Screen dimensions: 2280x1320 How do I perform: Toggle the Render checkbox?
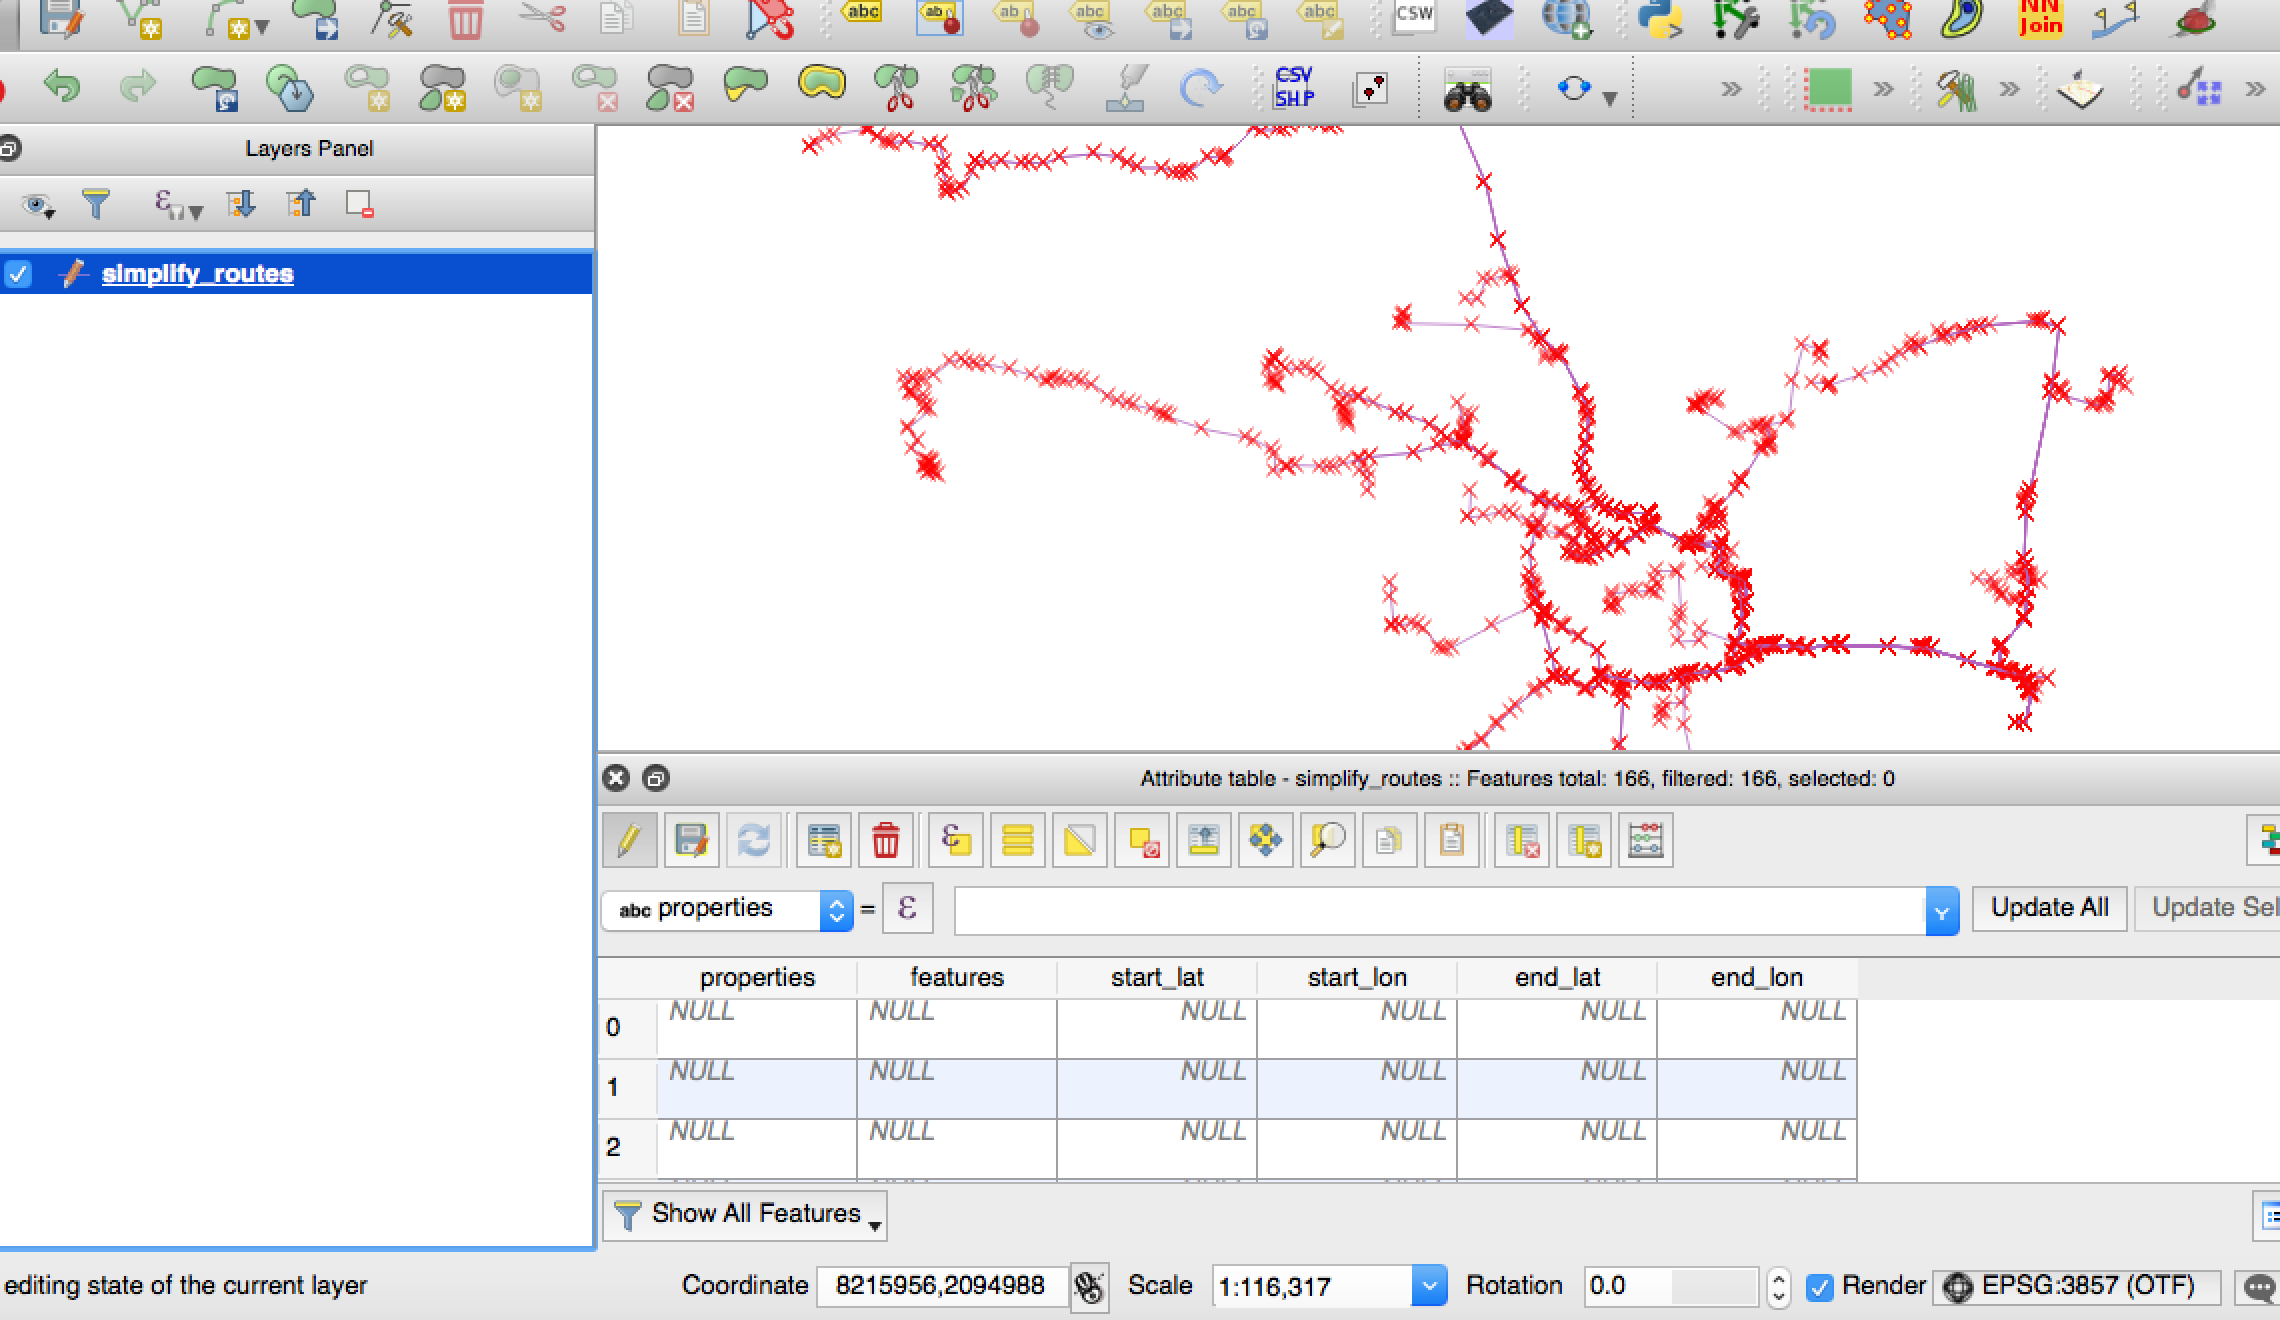click(1819, 1287)
